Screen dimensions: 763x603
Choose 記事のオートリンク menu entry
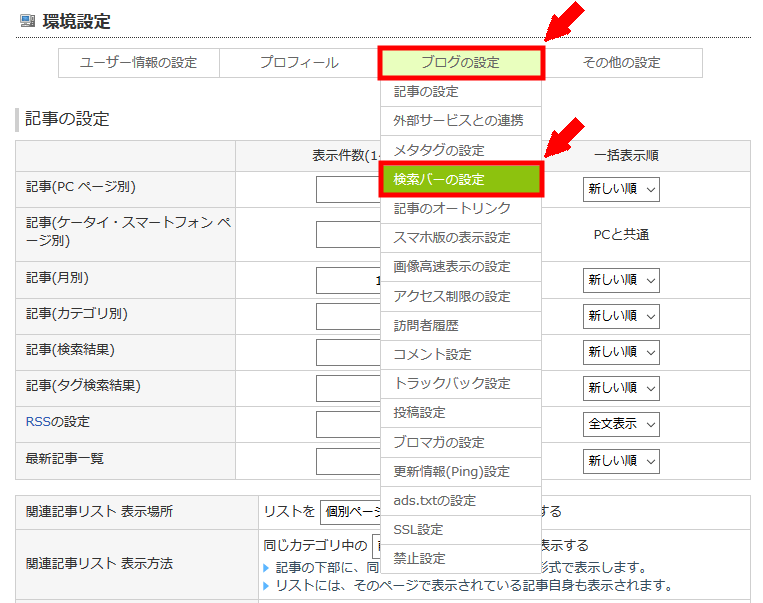461,209
